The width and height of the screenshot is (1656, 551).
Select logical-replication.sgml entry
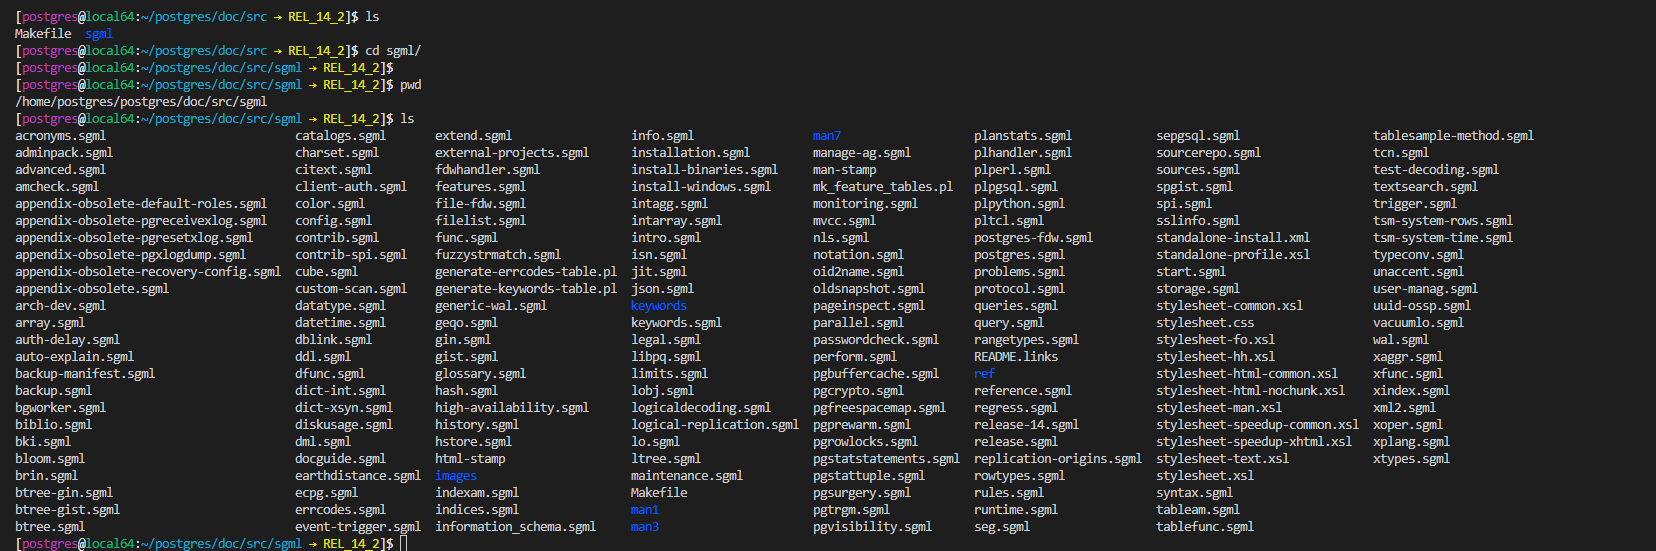tap(715, 425)
